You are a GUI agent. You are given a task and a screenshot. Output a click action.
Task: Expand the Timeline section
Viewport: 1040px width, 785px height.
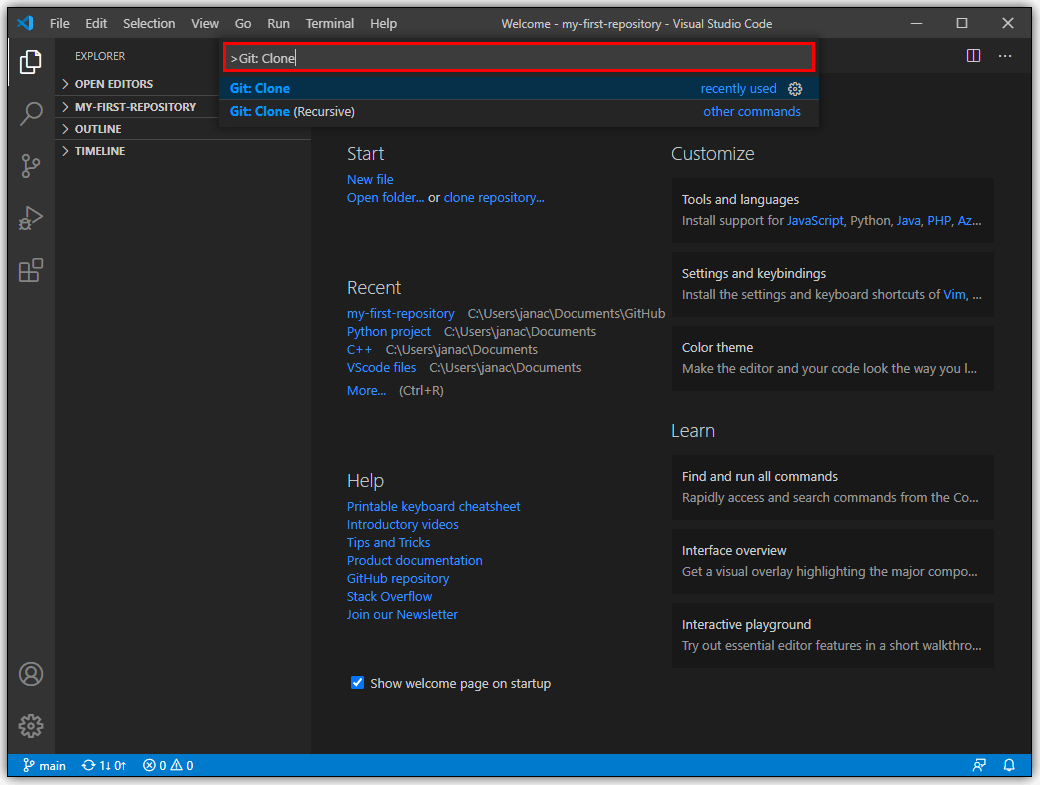click(x=183, y=151)
